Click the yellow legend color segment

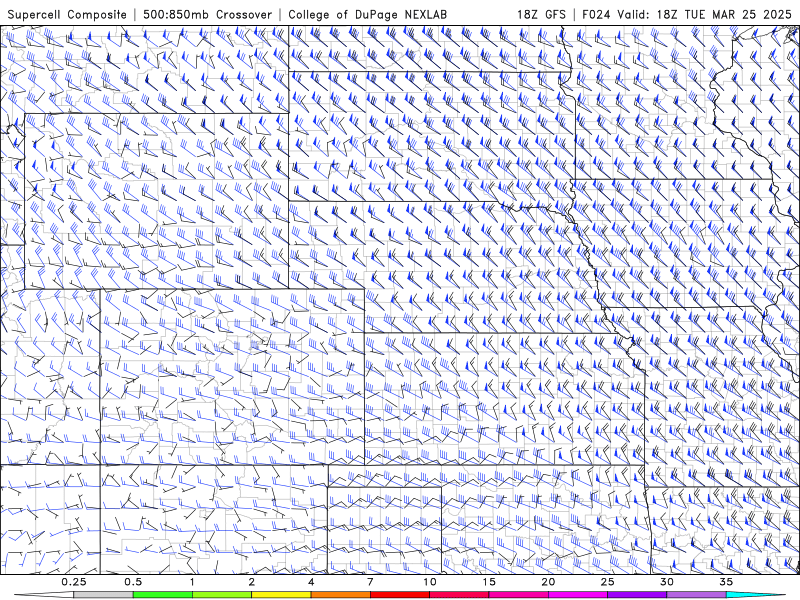tap(281, 595)
